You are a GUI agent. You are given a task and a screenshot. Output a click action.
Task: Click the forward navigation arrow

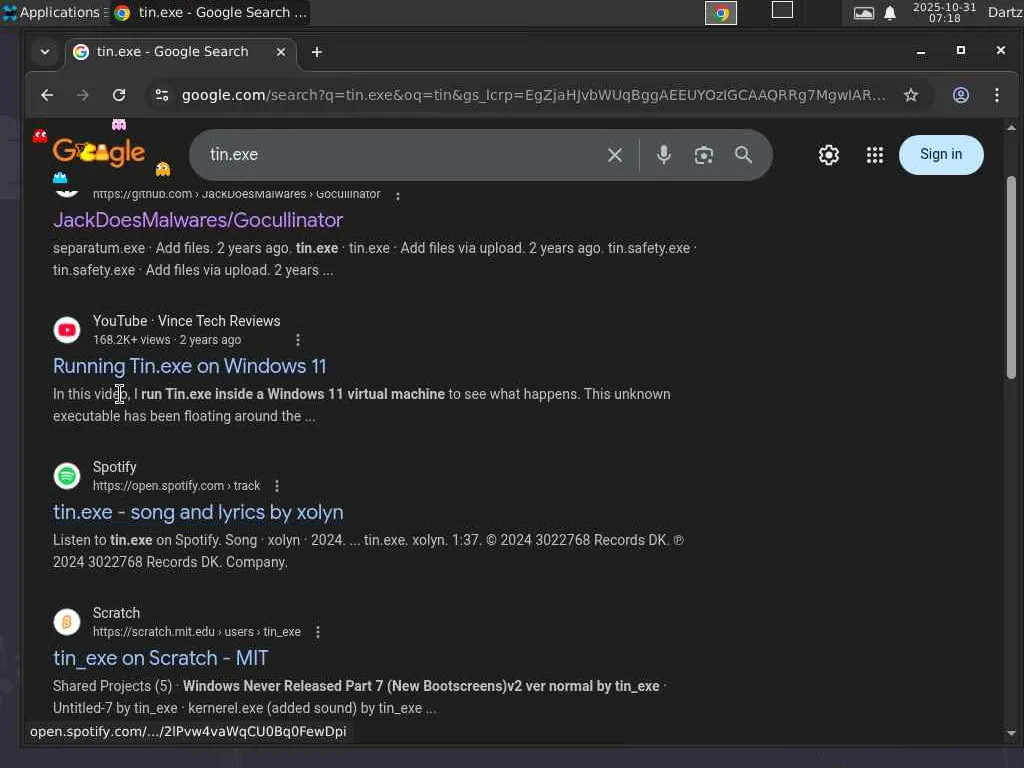point(83,95)
